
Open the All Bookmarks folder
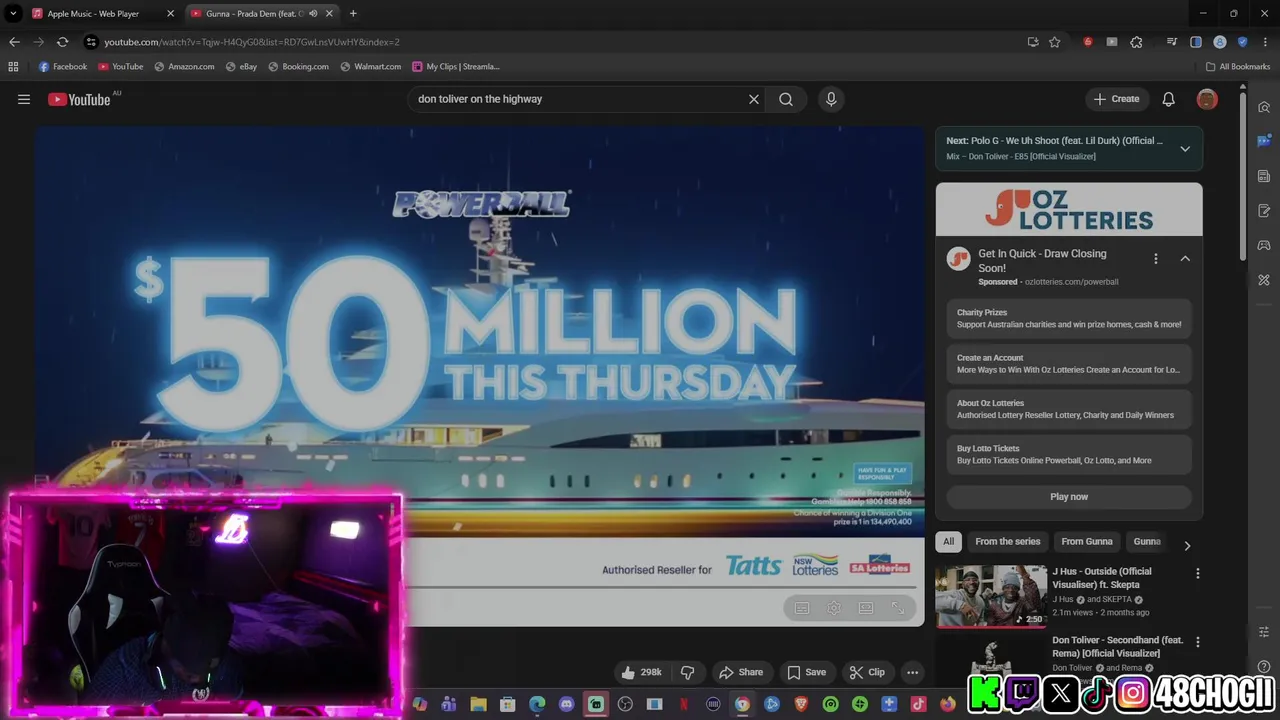[1238, 67]
